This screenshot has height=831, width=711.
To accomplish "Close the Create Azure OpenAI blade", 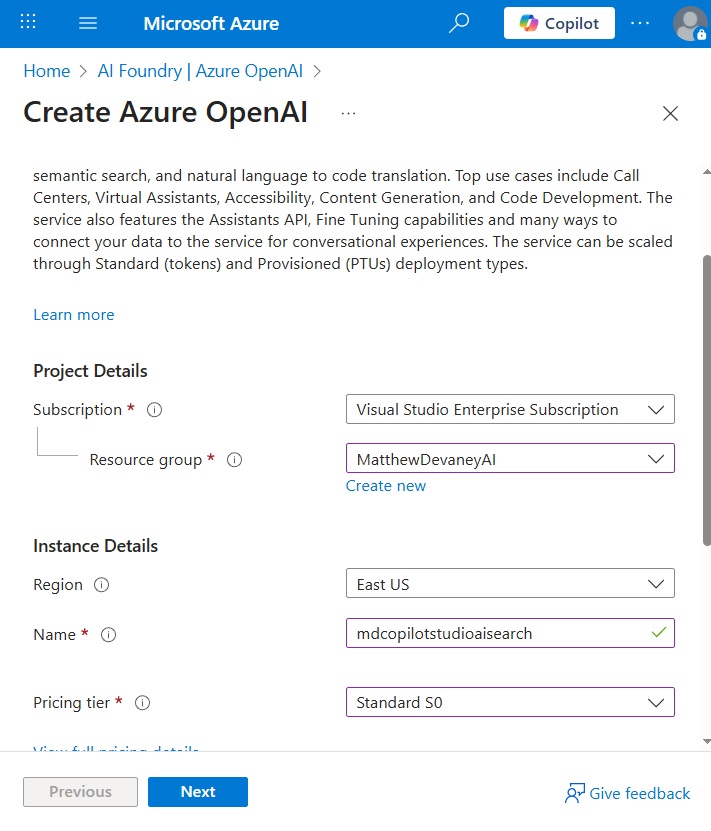I will [x=670, y=113].
